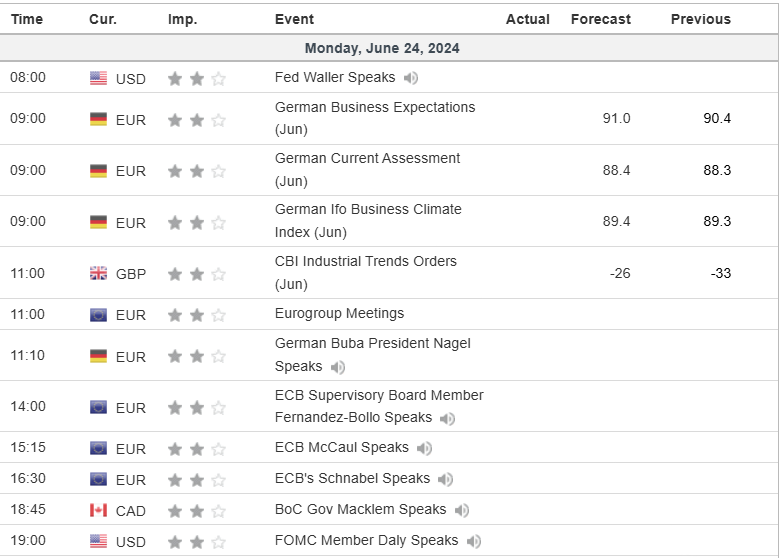Click the Time column header
Image resolution: width=781 pixels, height=558 pixels.
(27, 19)
